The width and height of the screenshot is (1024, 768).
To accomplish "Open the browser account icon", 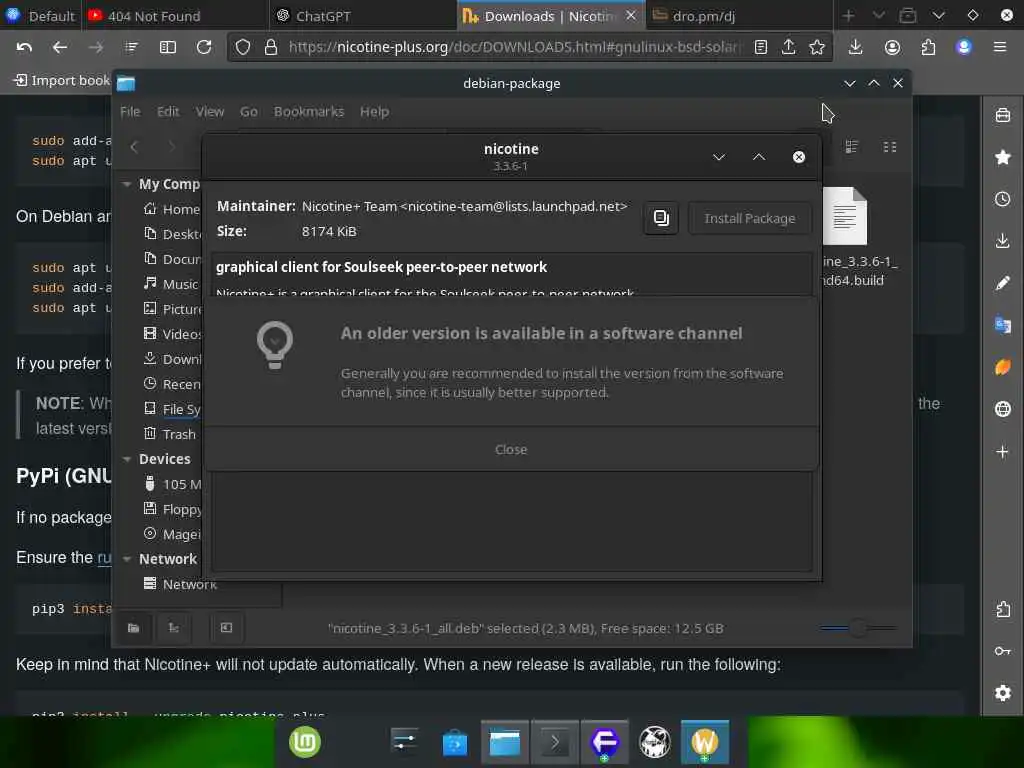I will (892, 47).
